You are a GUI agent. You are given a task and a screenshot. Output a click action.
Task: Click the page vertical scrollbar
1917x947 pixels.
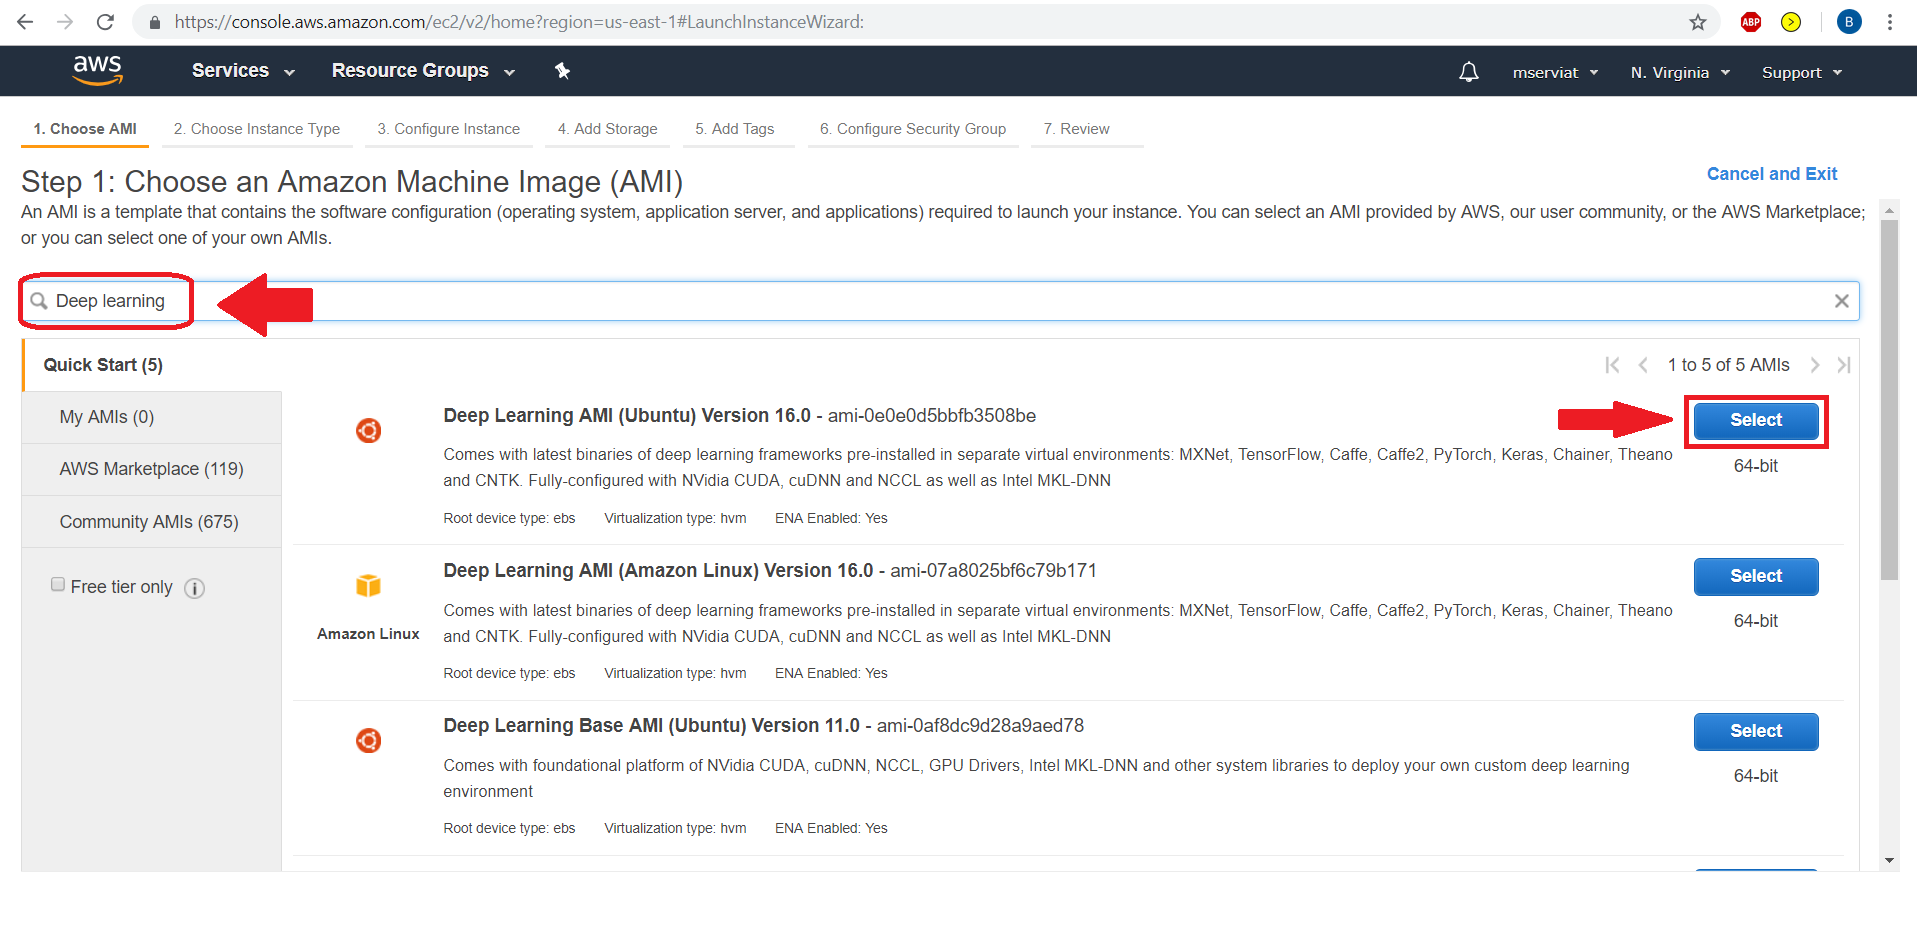click(x=1889, y=400)
